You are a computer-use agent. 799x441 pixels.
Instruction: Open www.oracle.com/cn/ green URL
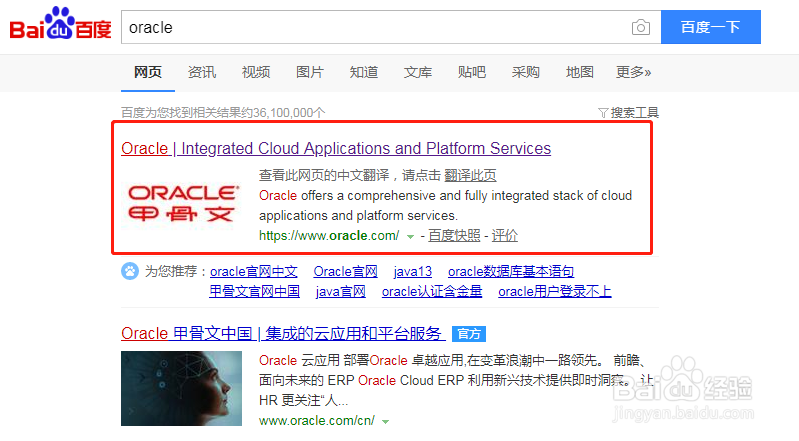pos(316,421)
